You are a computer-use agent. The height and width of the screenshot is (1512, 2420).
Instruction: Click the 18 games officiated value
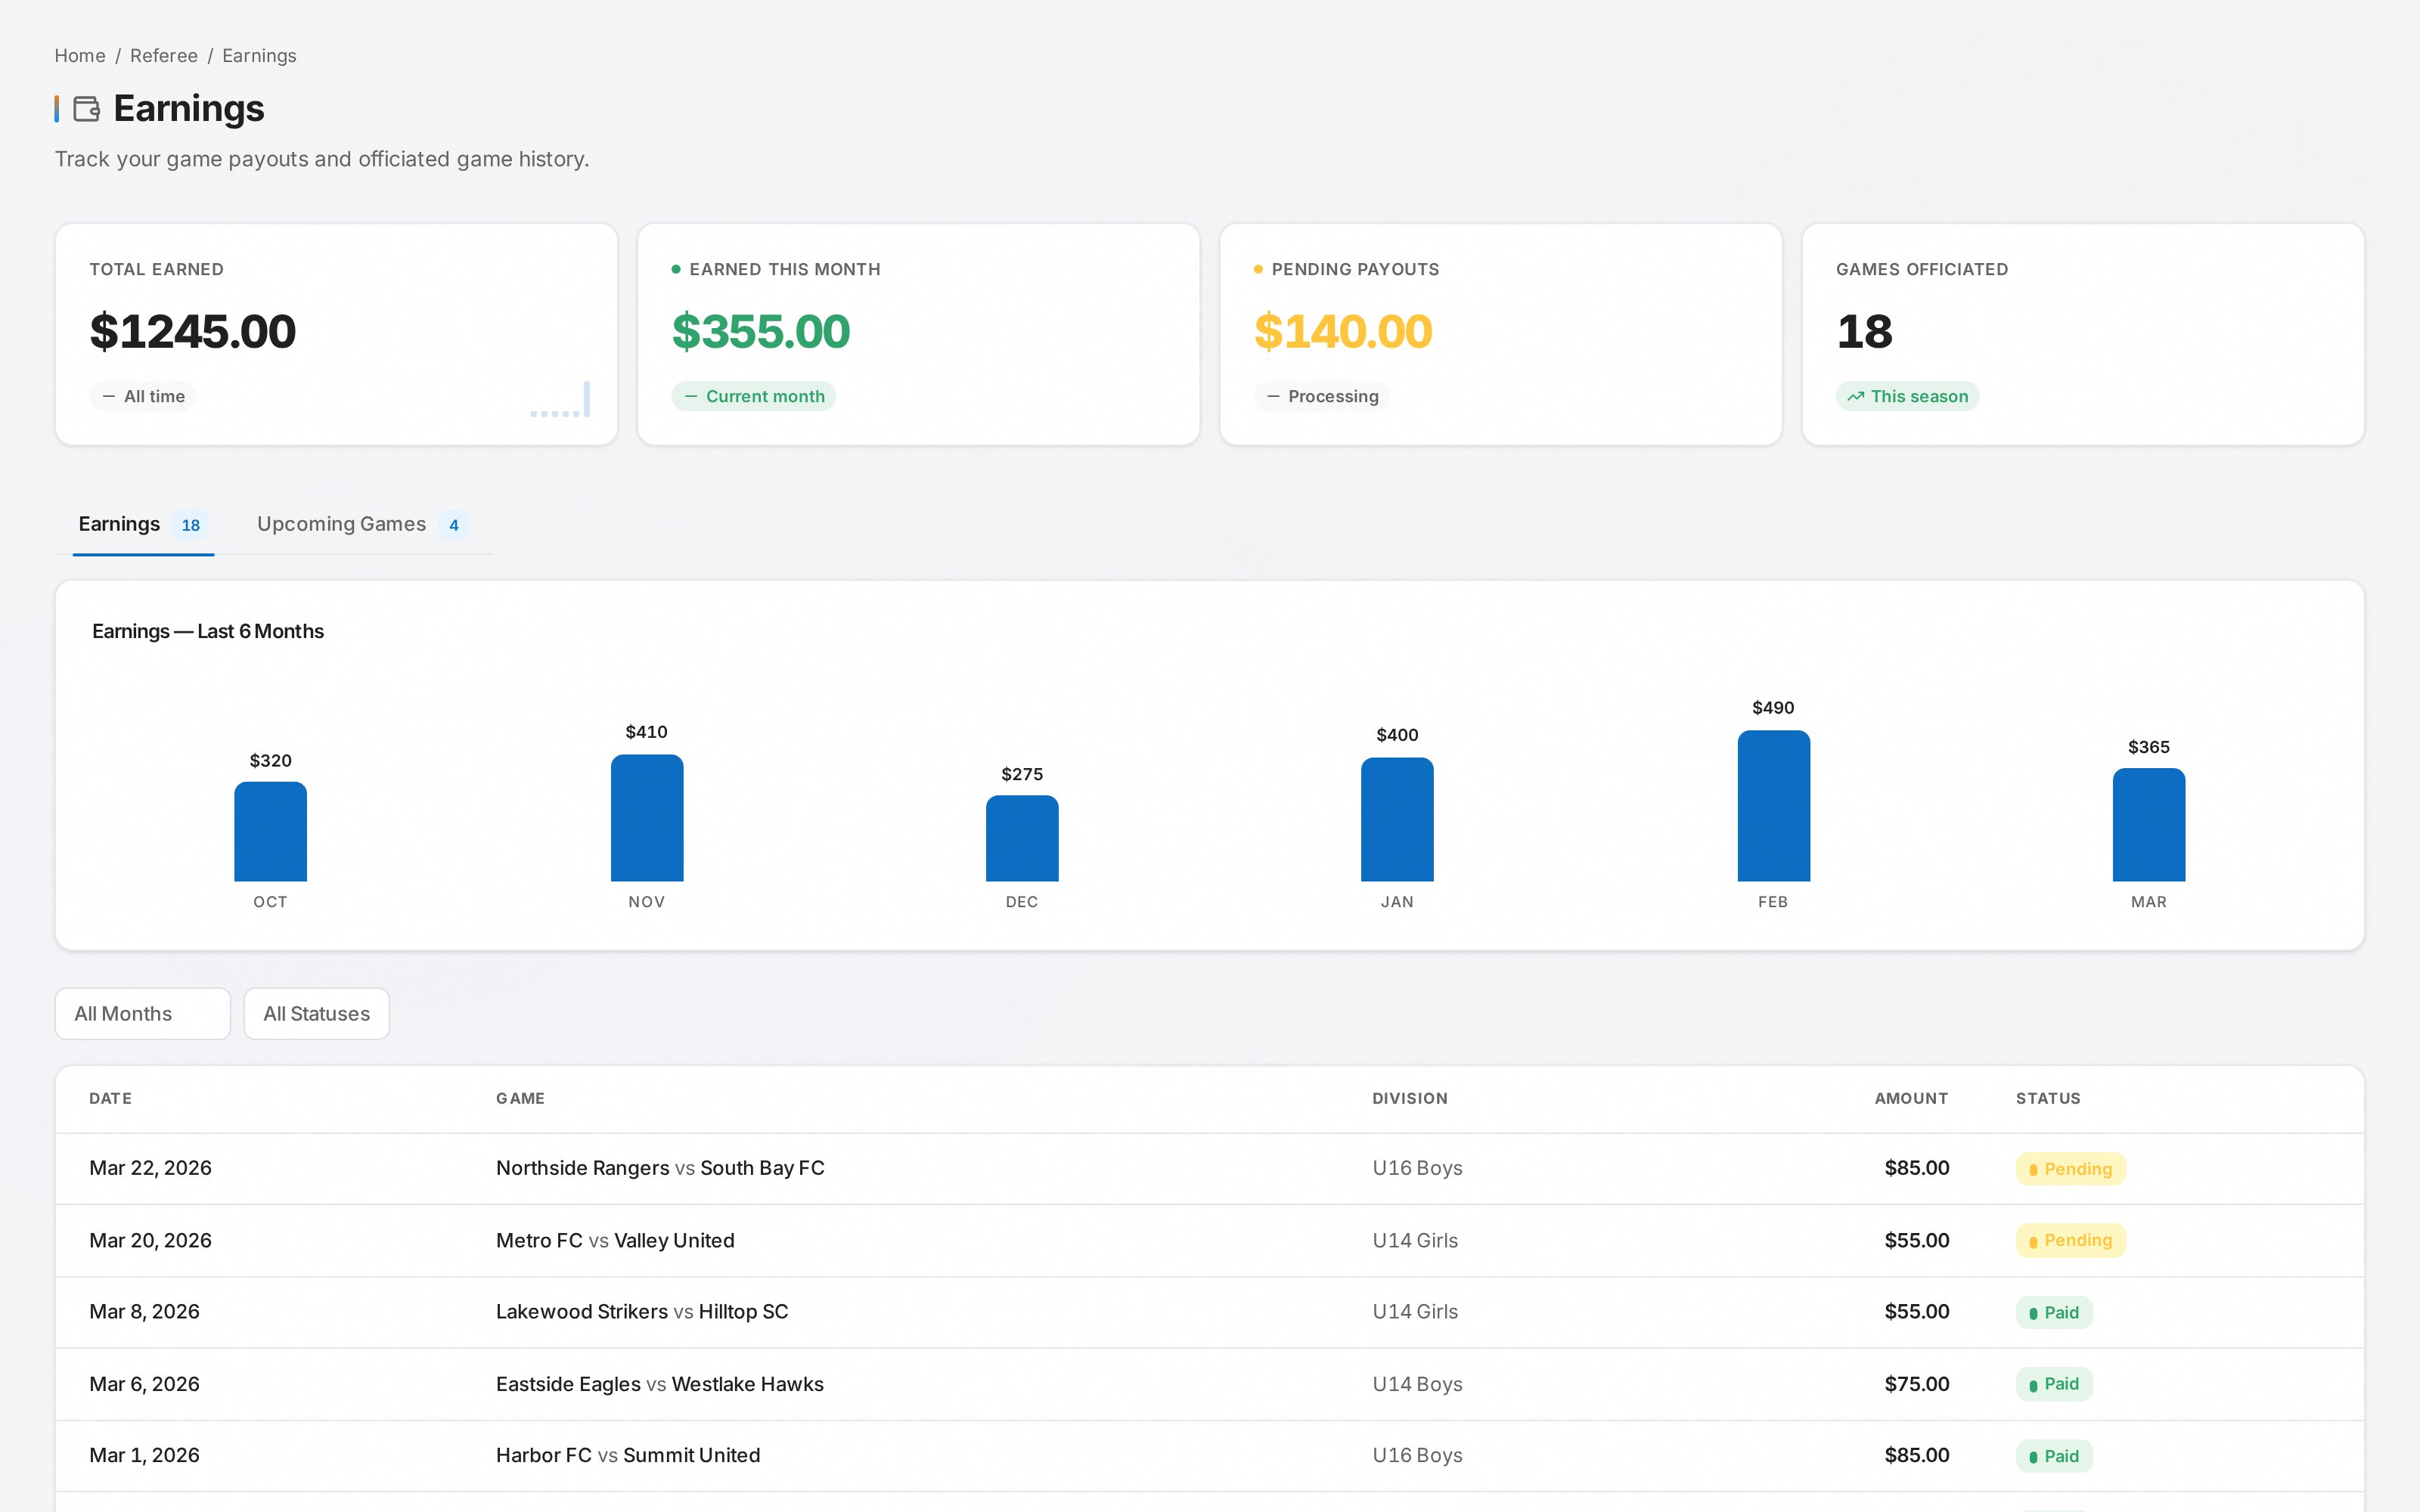tap(1865, 332)
